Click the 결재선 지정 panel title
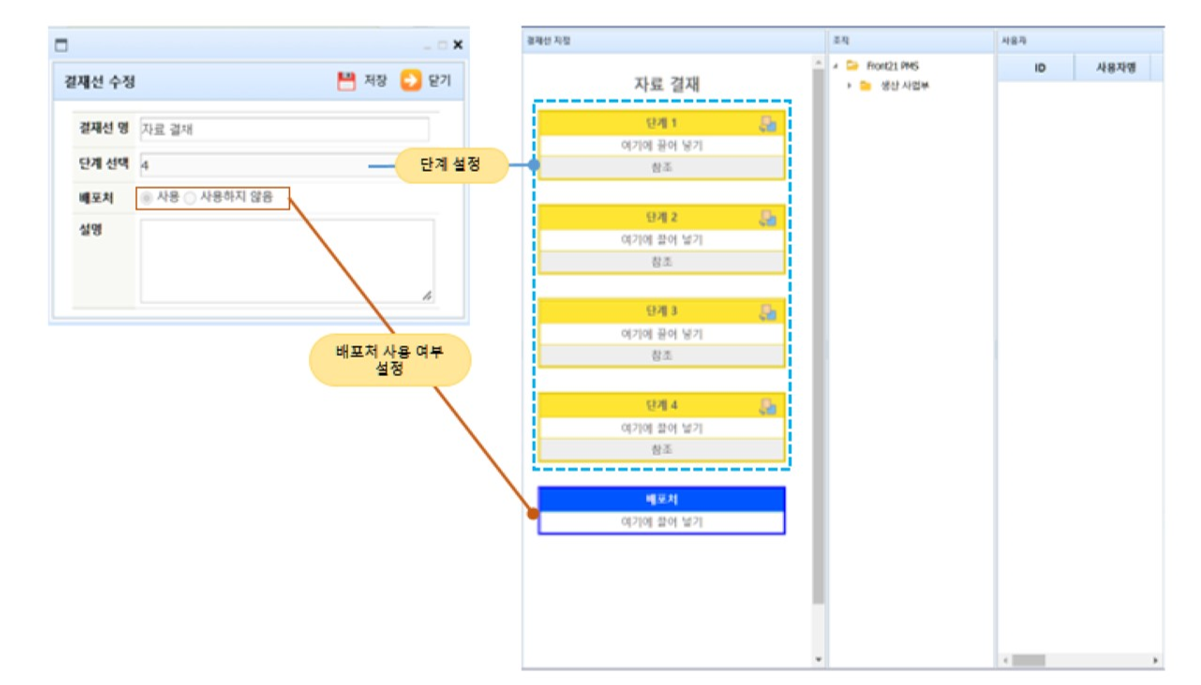Image resolution: width=1201 pixels, height=685 pixels. tap(549, 40)
